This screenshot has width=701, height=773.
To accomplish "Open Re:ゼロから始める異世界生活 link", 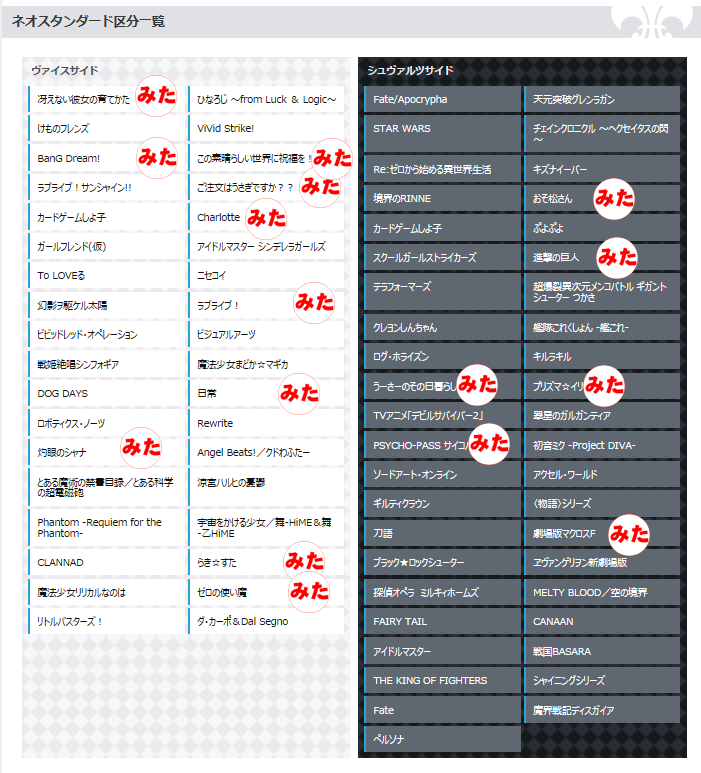I will (x=443, y=169).
